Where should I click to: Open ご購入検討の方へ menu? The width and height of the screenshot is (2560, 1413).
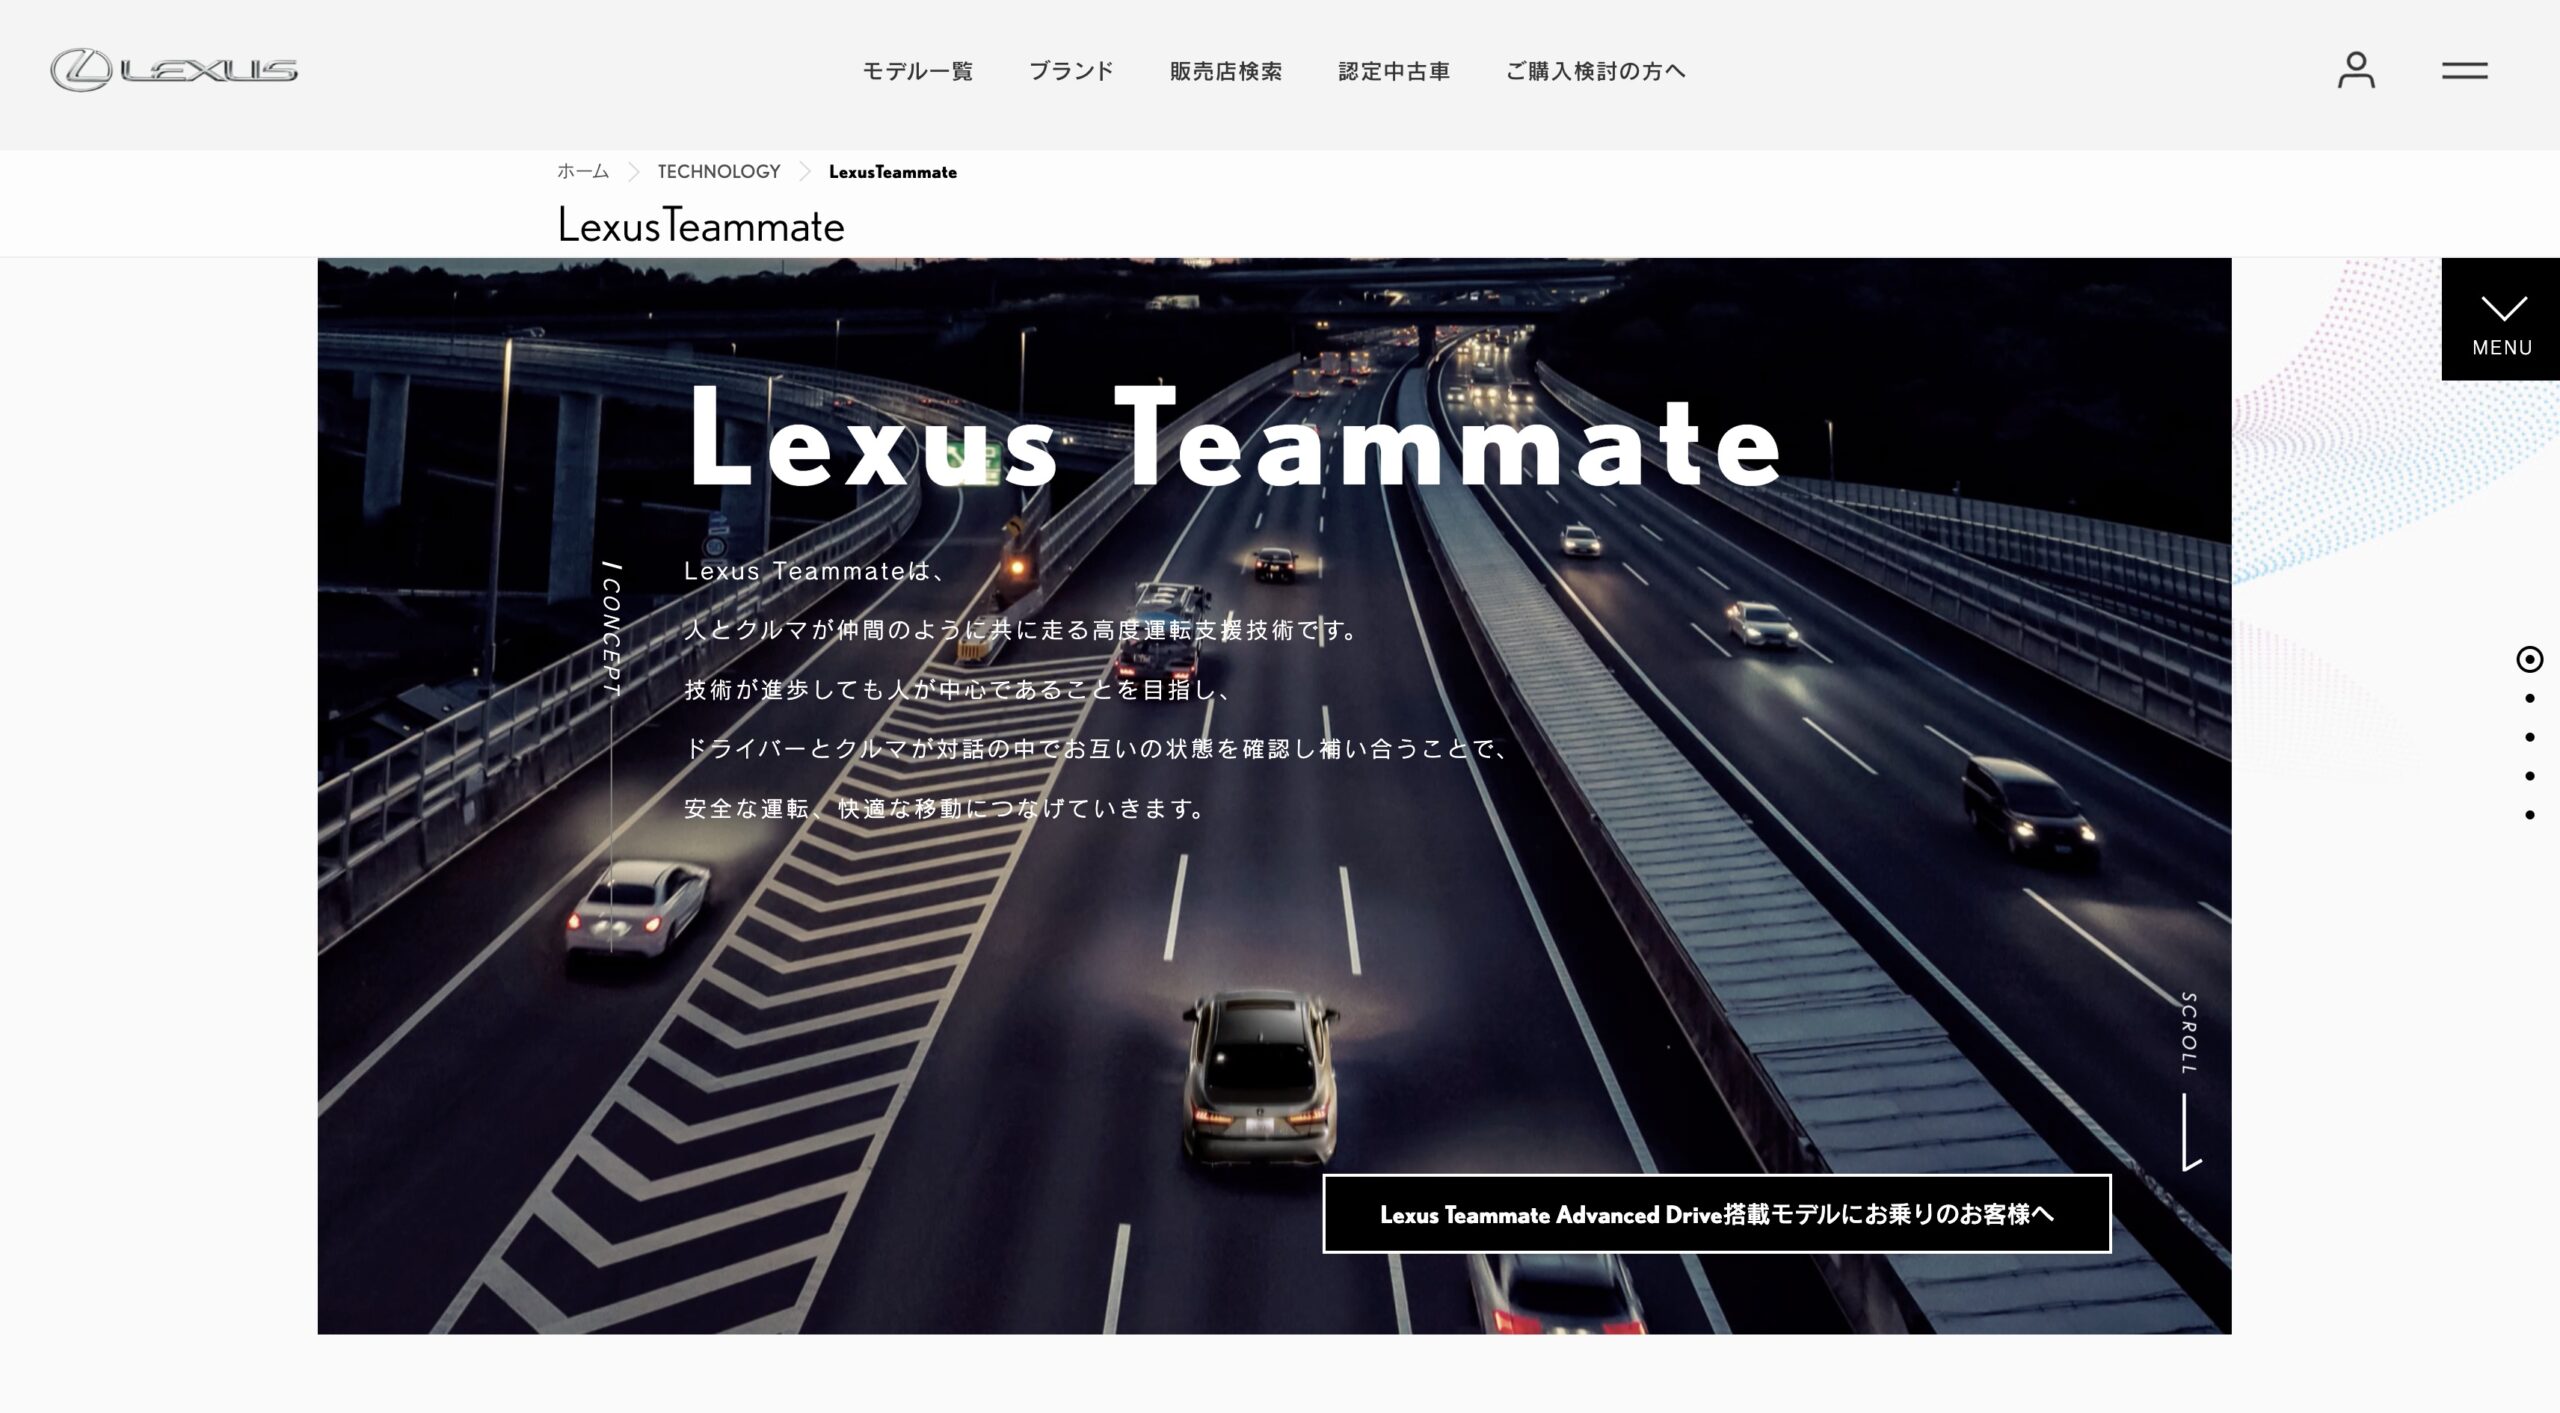pos(1596,71)
